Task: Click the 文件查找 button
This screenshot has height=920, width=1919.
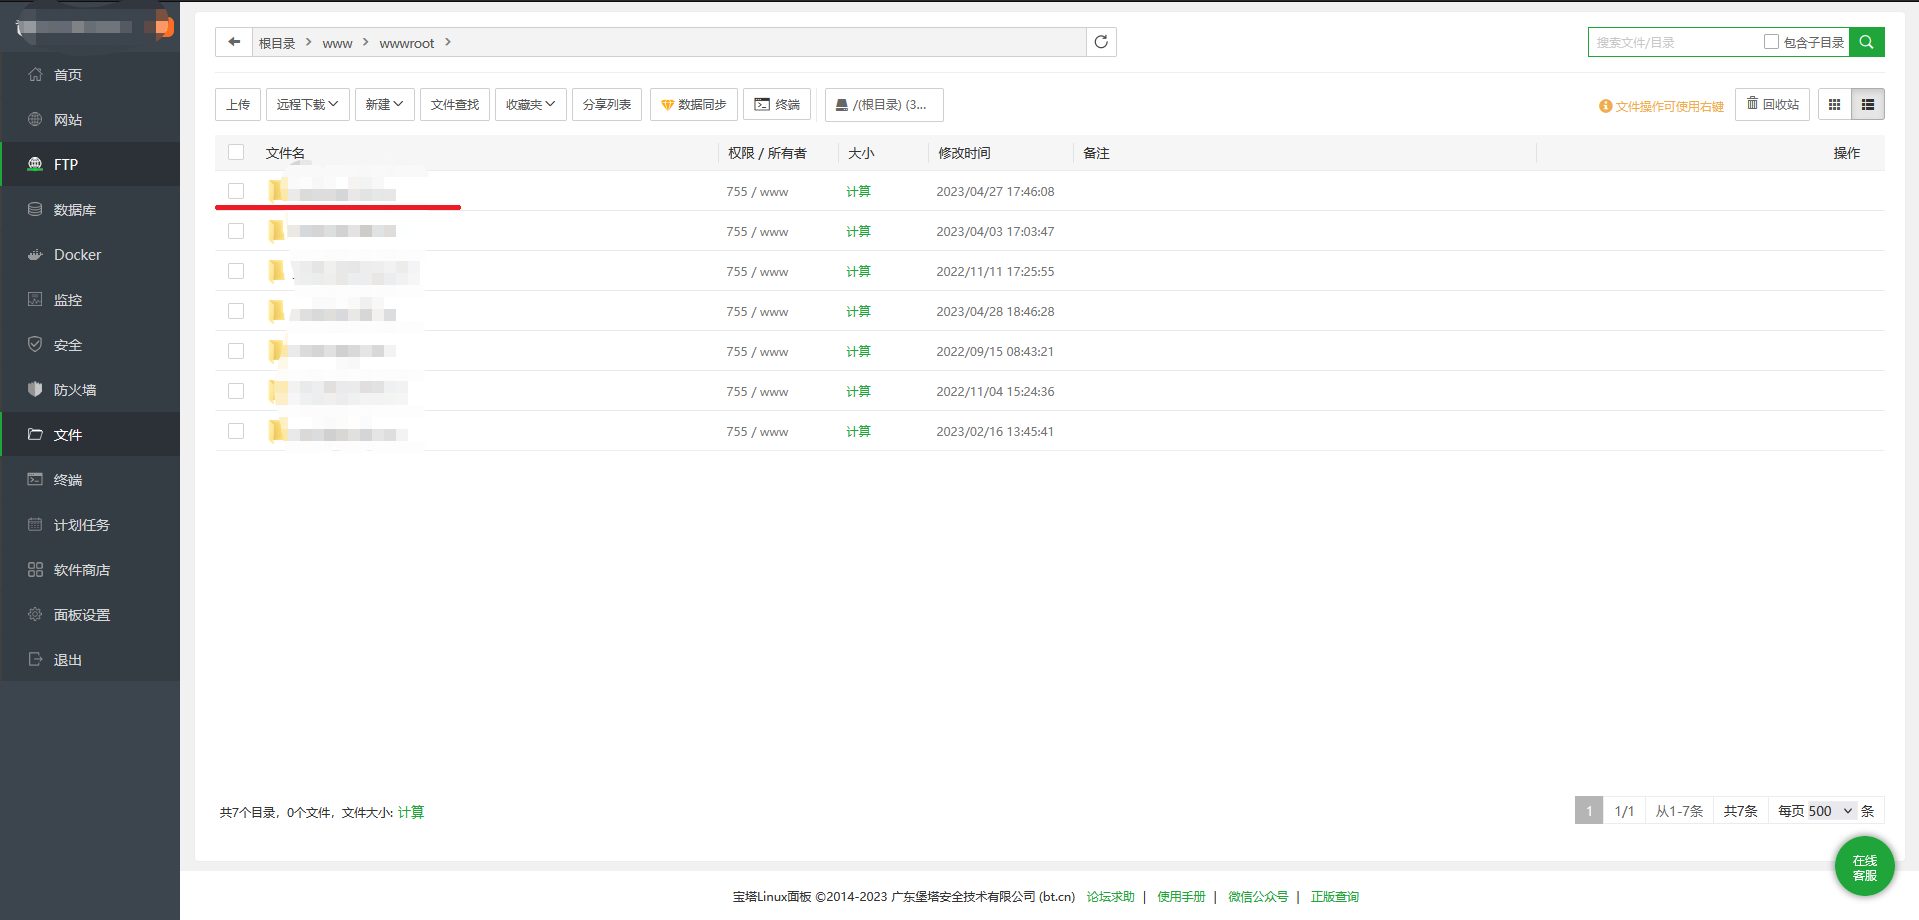Action: point(455,105)
